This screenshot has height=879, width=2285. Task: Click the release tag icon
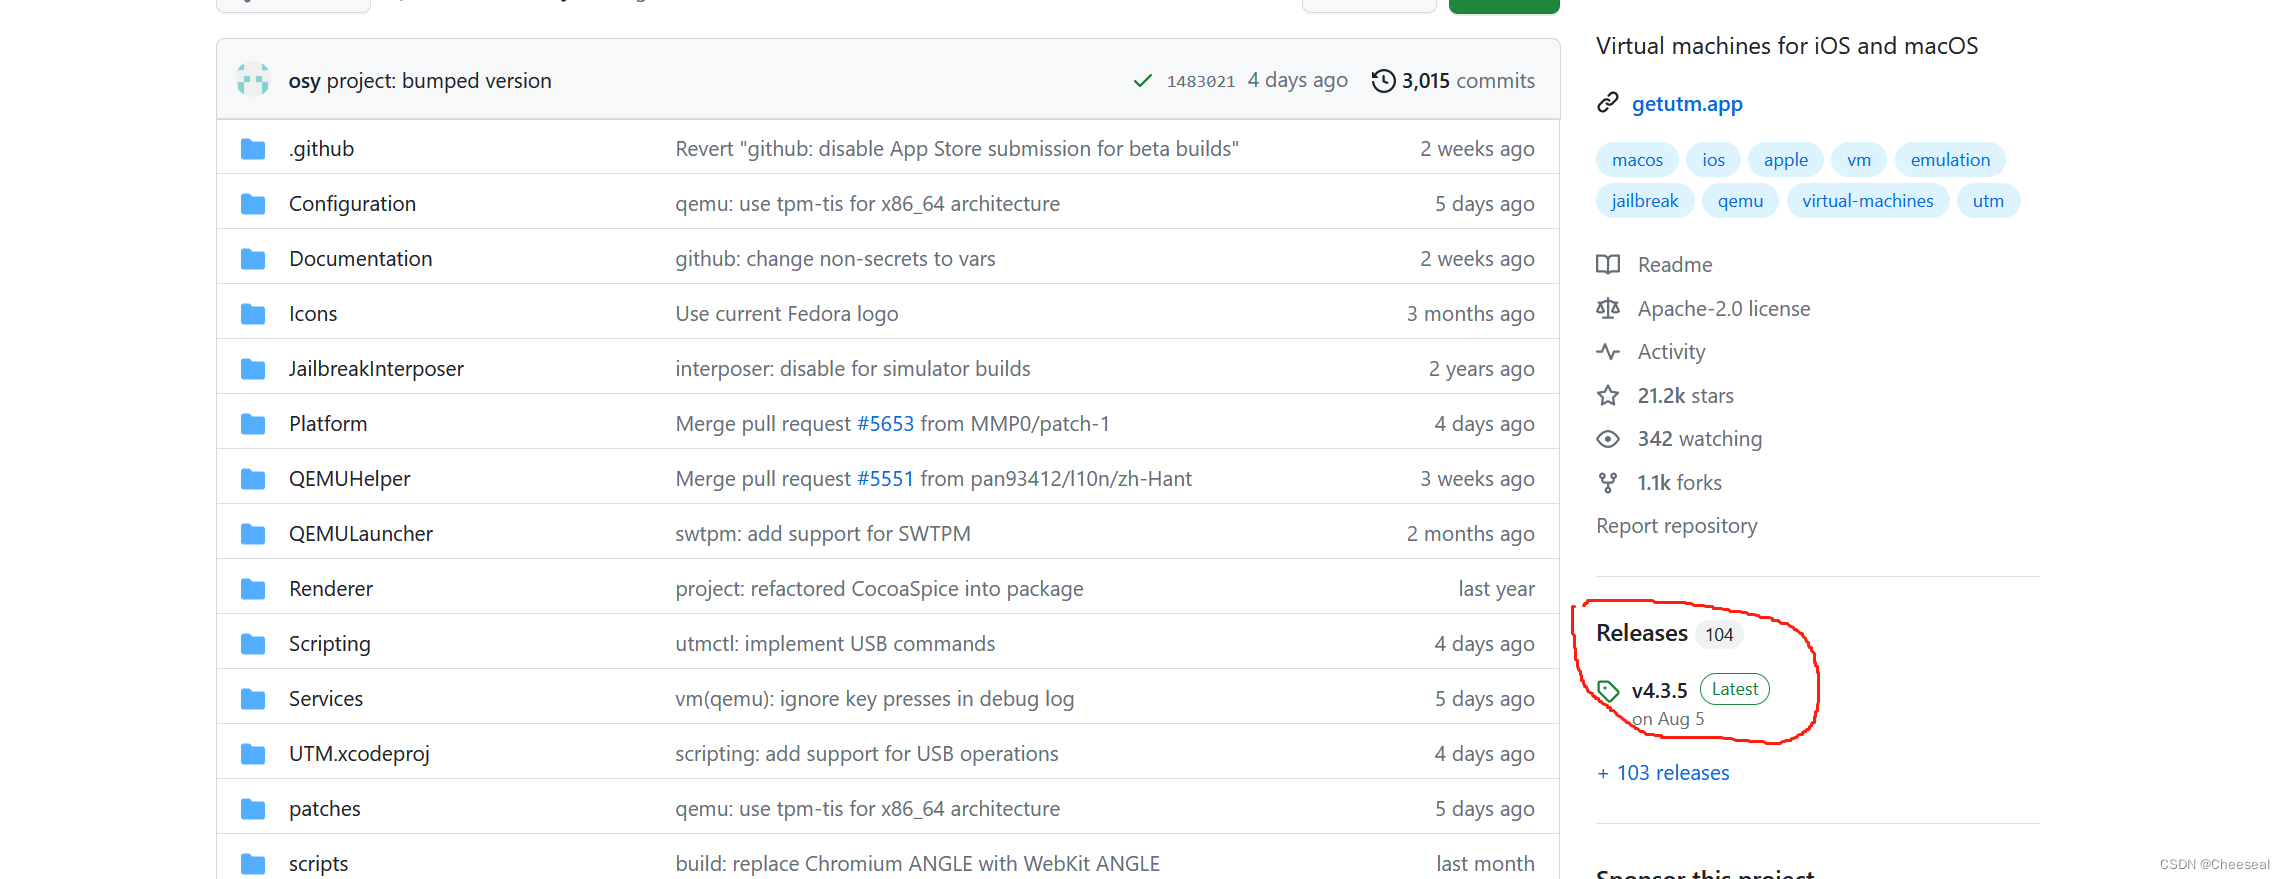tap(1608, 691)
